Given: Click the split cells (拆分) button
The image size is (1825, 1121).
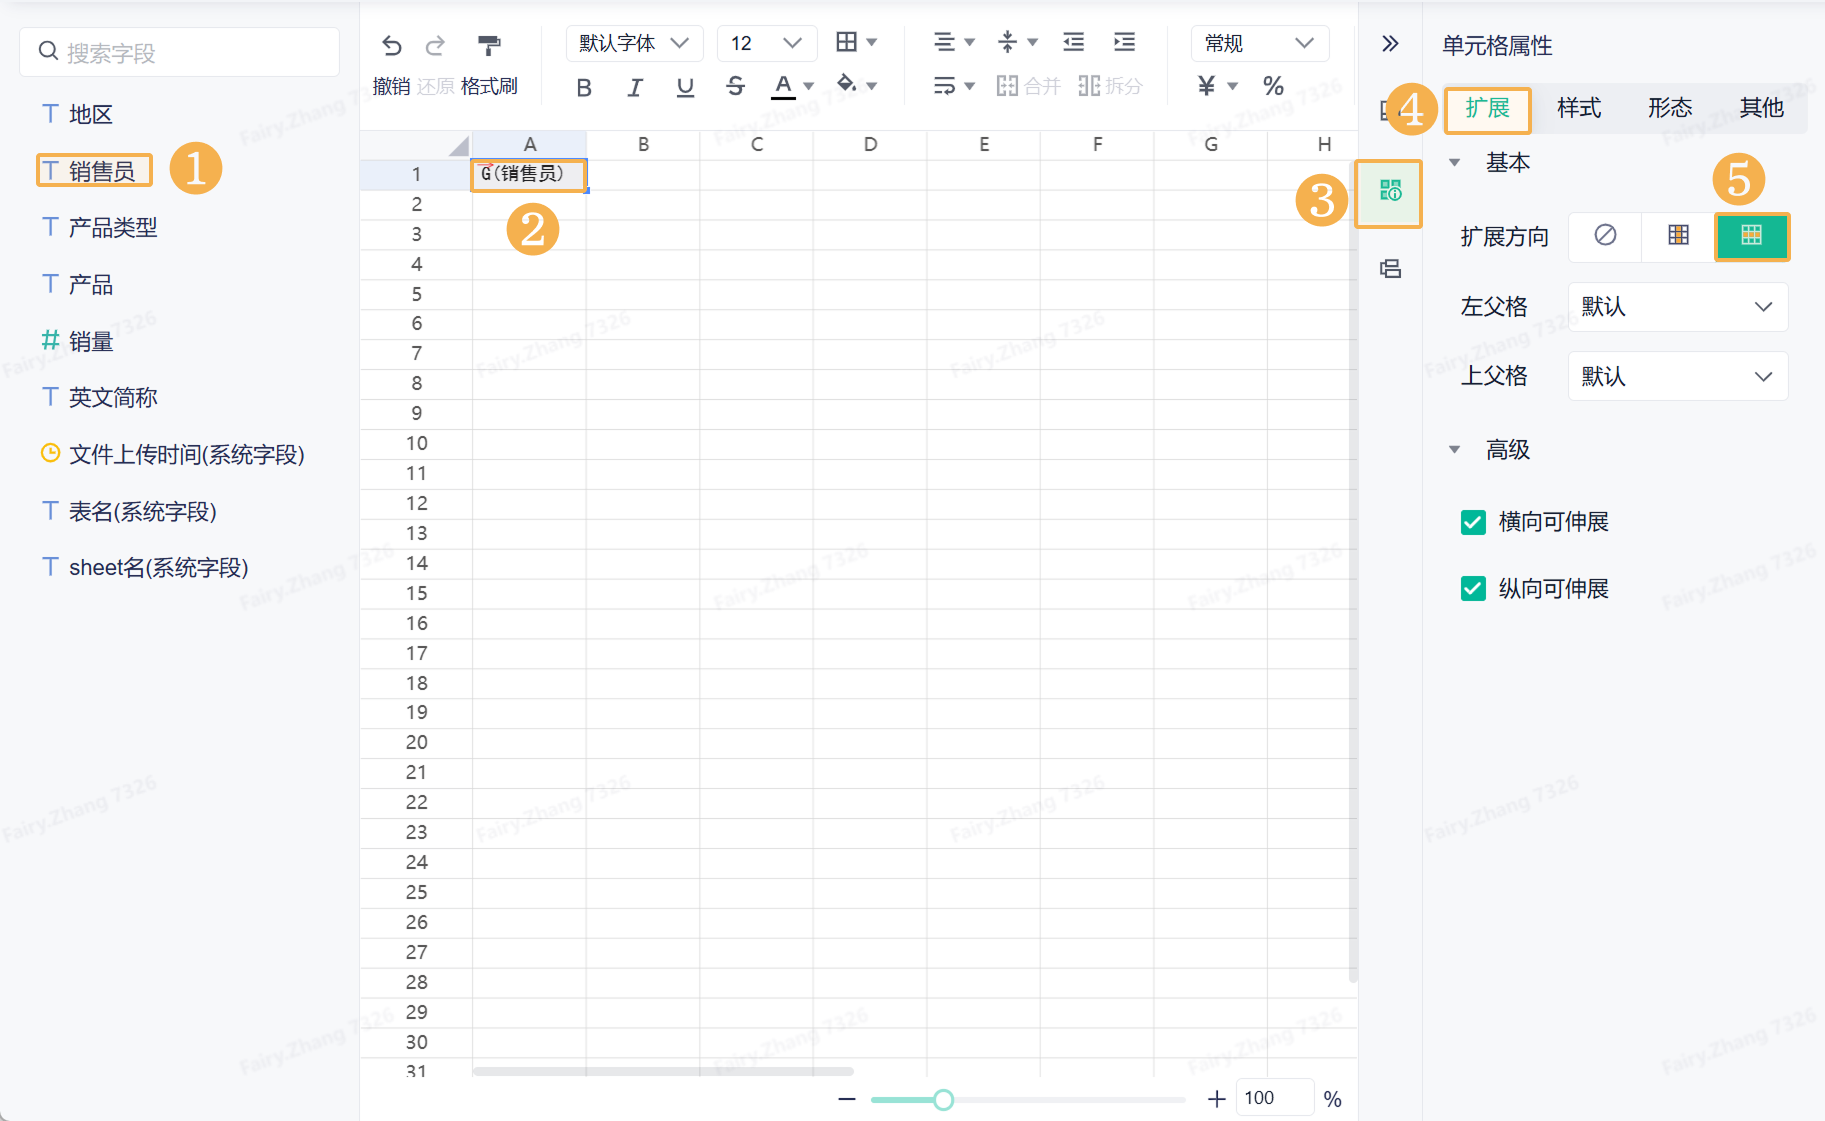Looking at the screenshot, I should coord(1110,86).
